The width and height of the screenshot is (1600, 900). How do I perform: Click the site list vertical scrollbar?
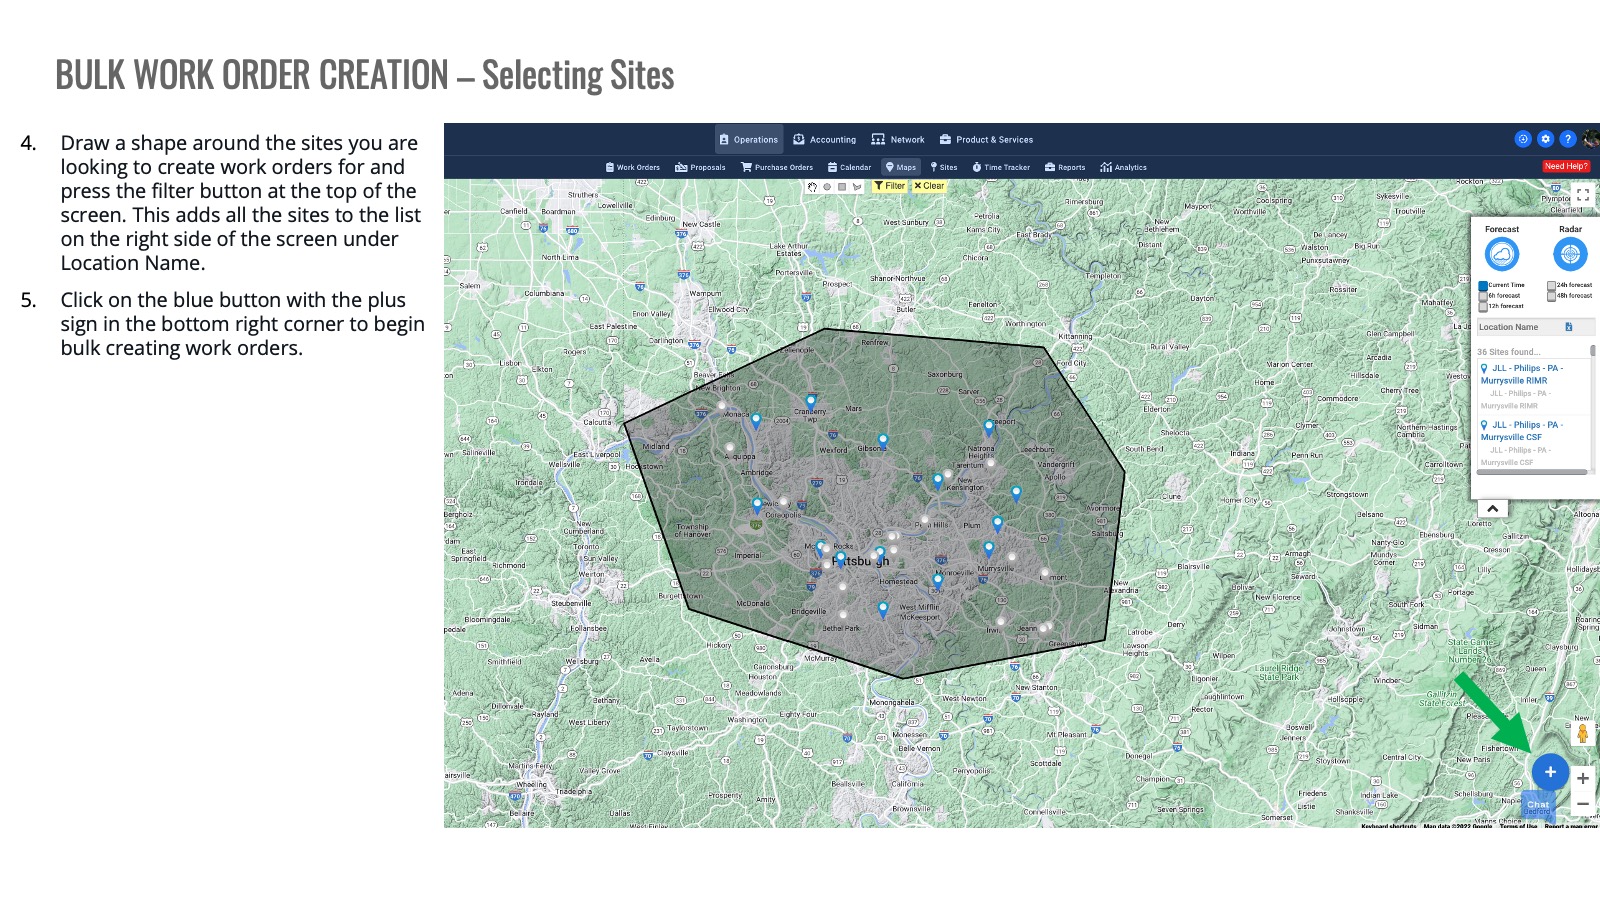pos(1593,351)
